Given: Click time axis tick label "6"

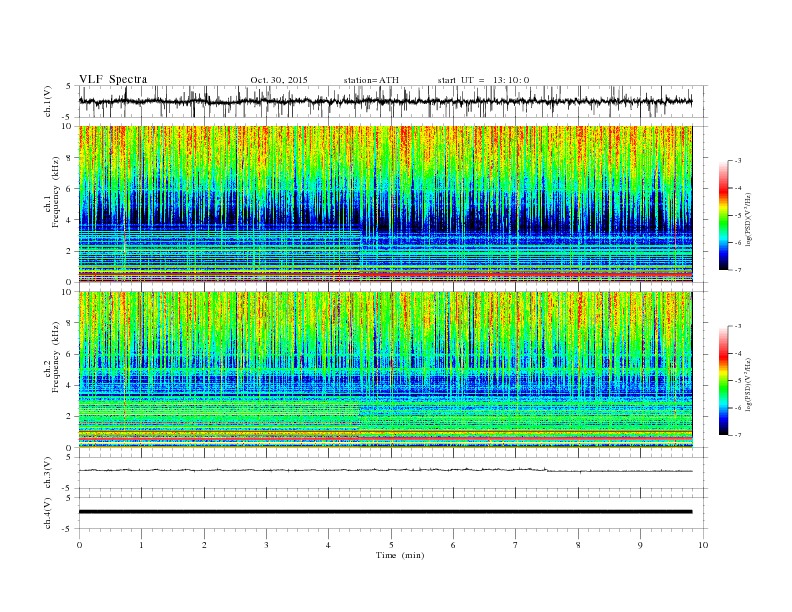Looking at the screenshot, I should 453,545.
